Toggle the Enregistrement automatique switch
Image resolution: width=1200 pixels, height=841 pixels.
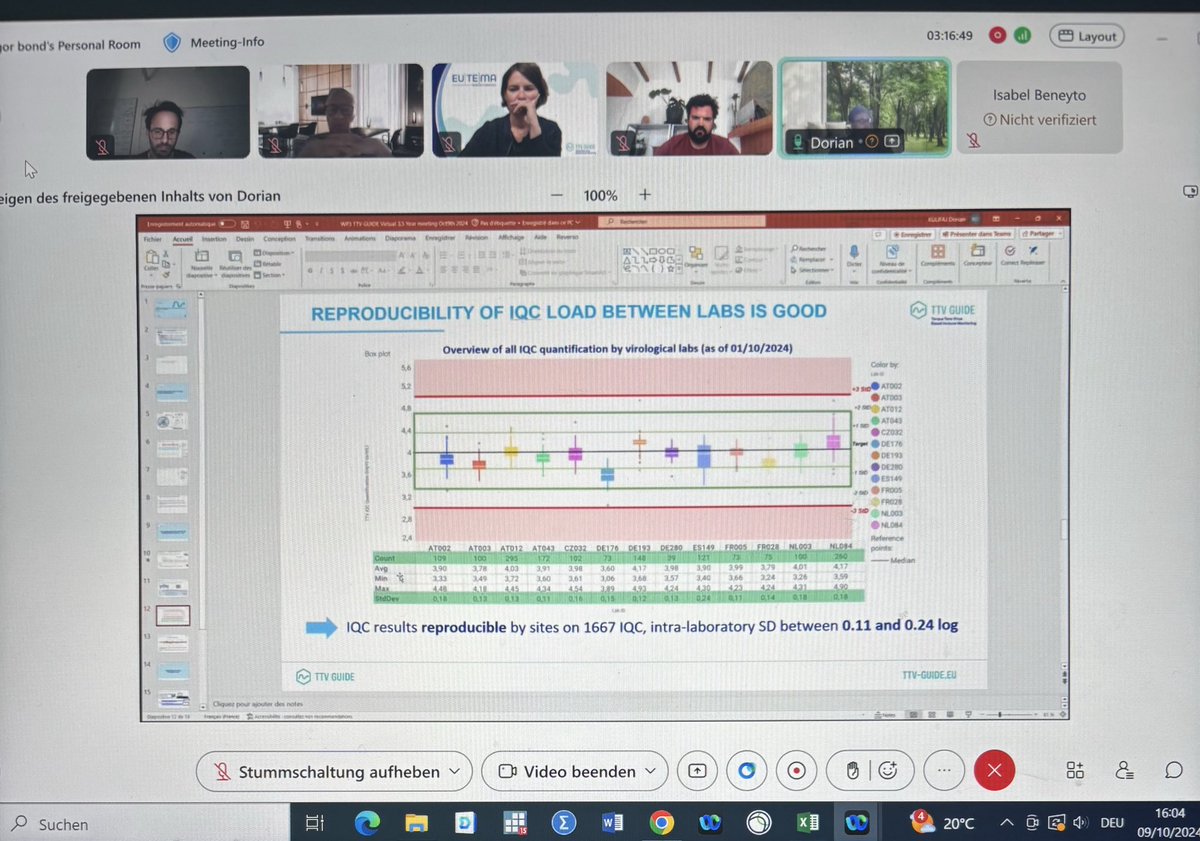point(228,222)
